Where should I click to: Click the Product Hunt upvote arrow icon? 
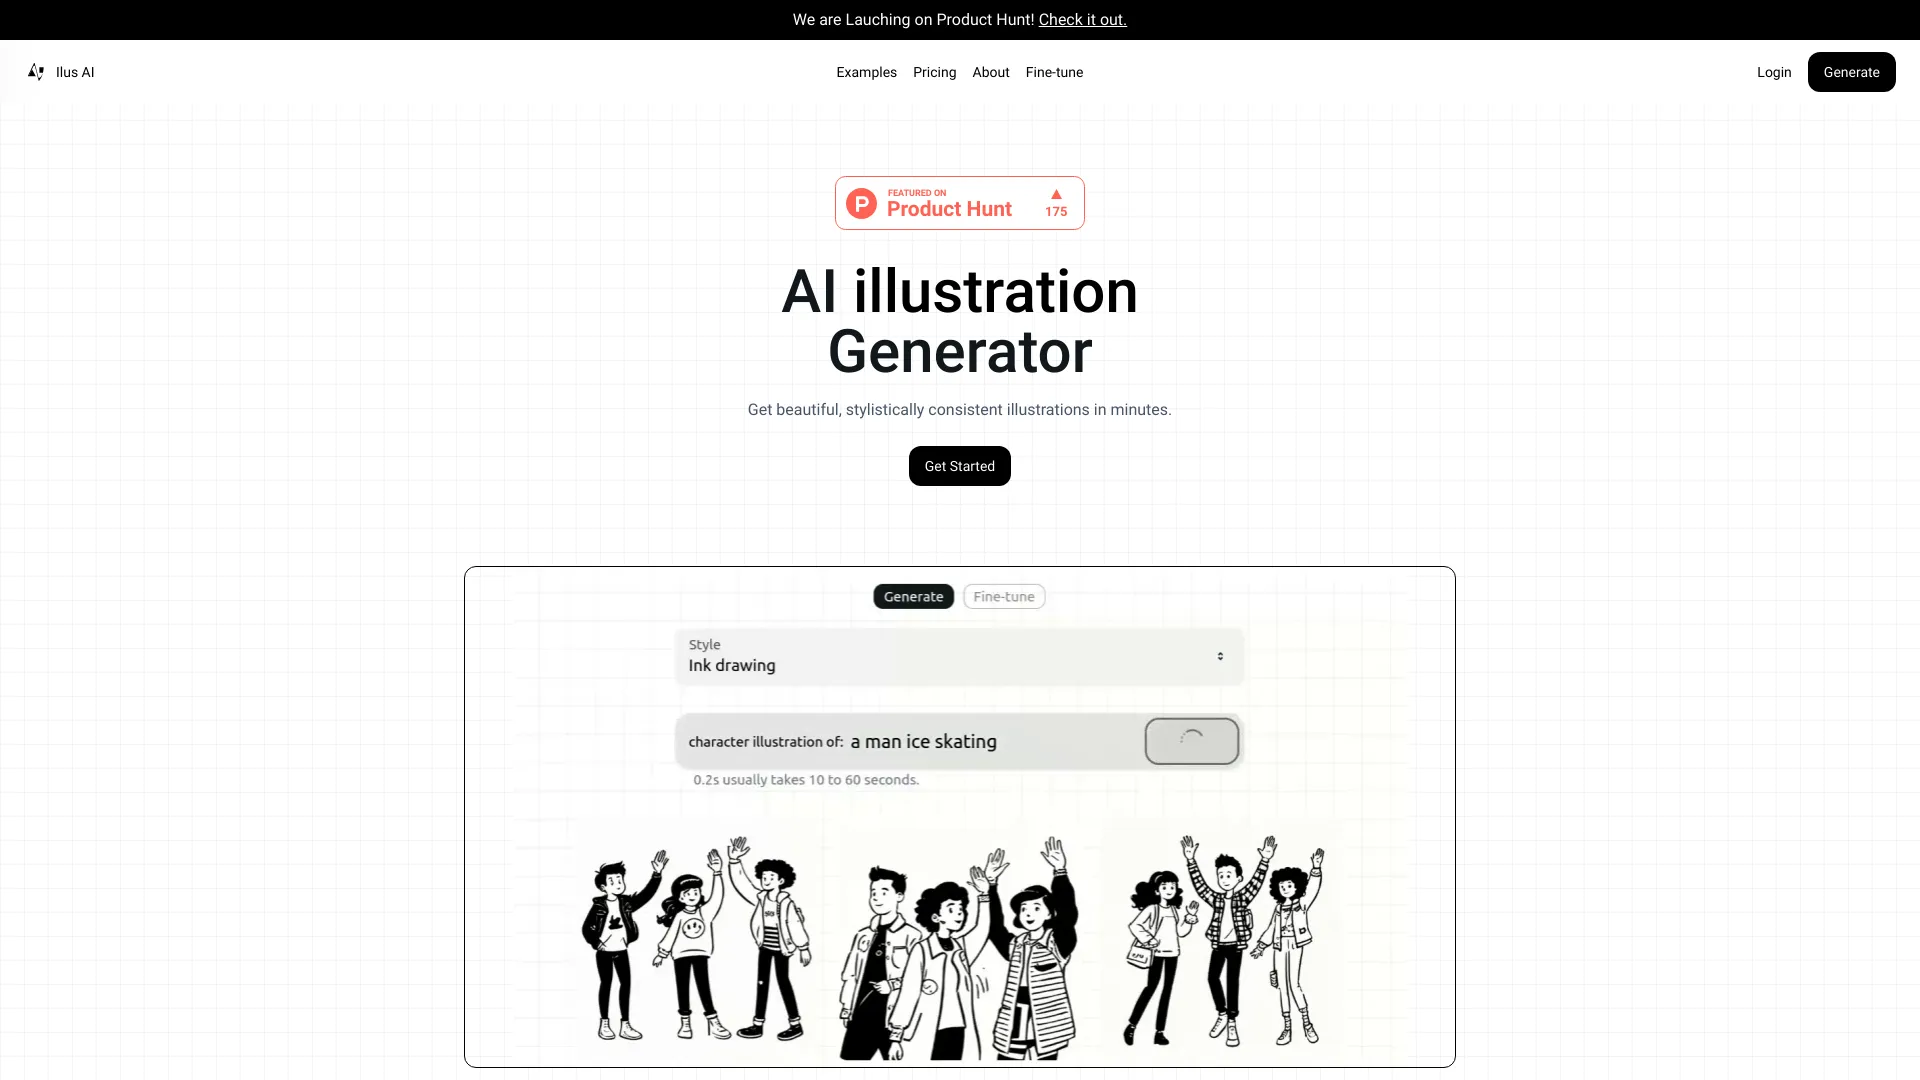click(1055, 194)
